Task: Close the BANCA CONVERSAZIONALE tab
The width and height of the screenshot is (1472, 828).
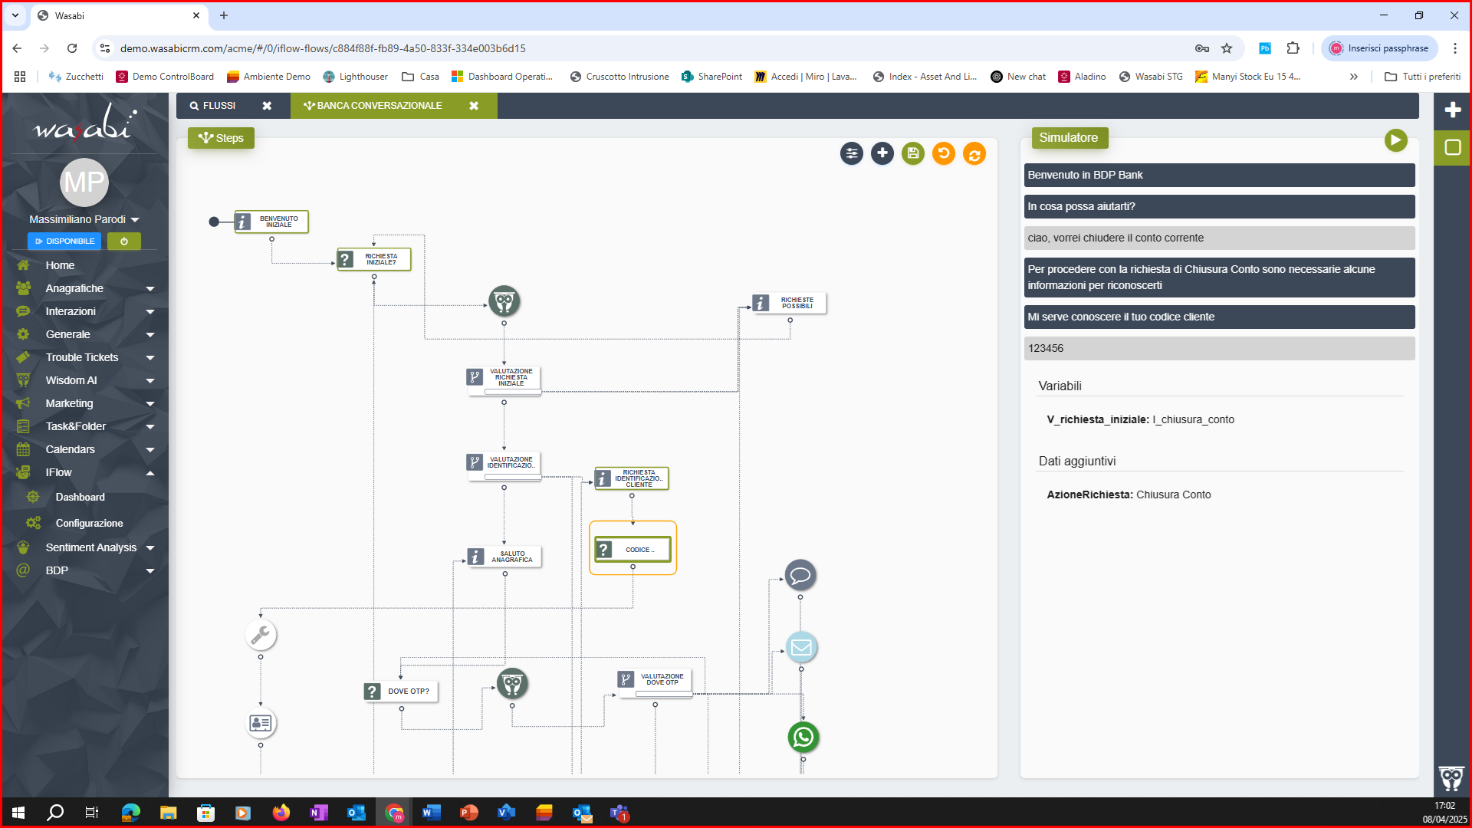Action: click(x=474, y=106)
